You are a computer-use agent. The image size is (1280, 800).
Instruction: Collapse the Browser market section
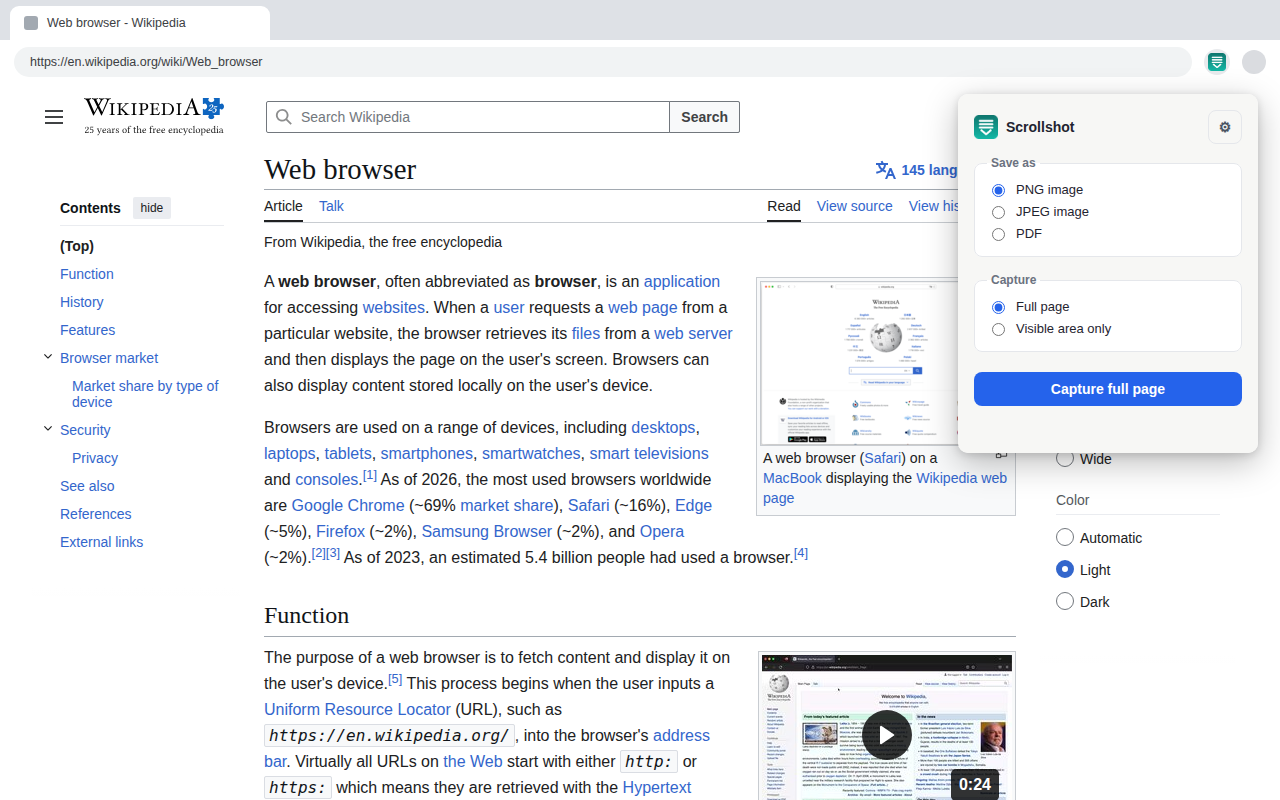tap(47, 357)
